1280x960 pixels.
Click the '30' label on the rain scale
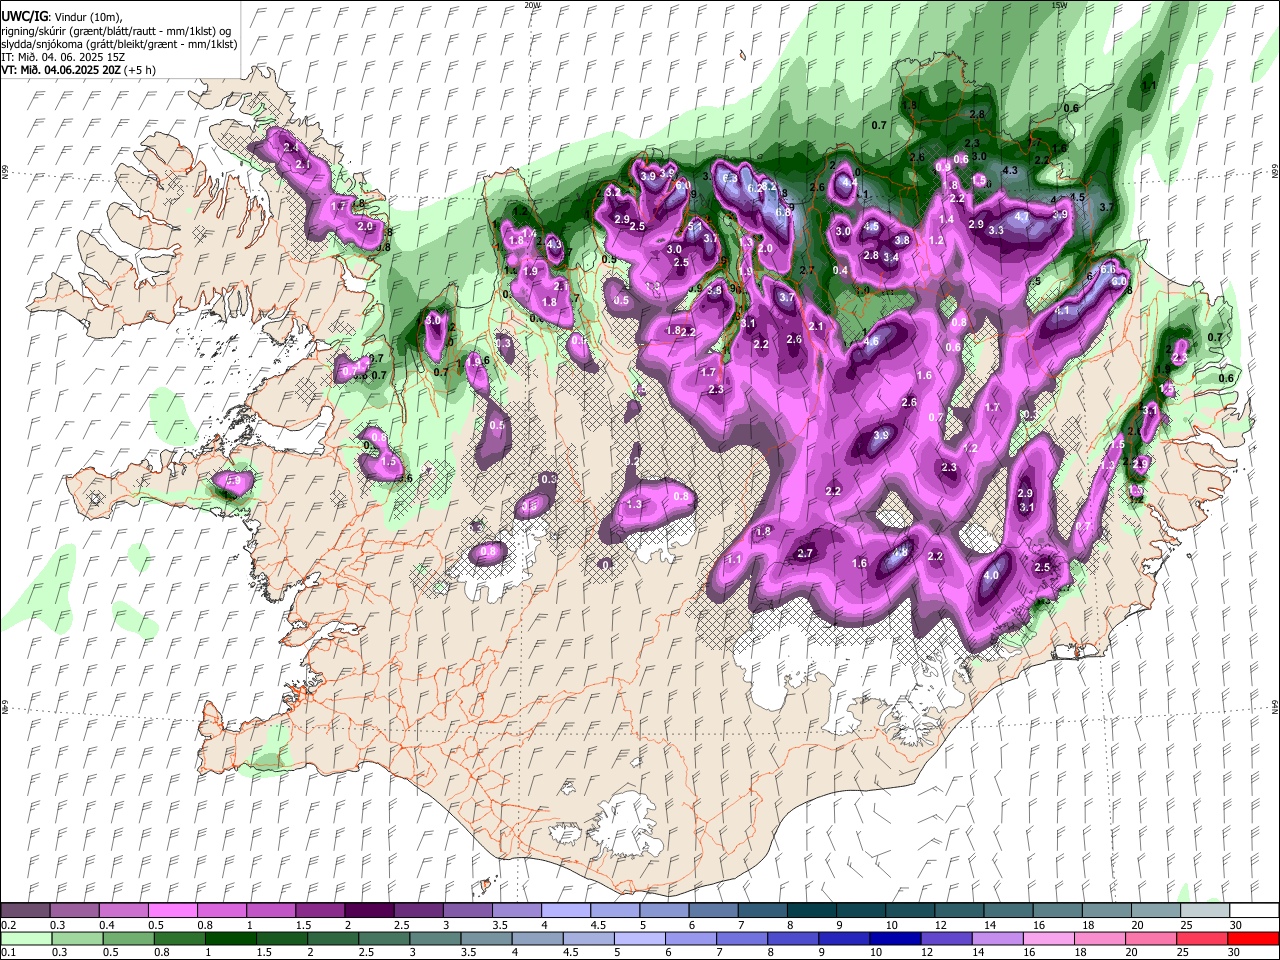point(1233,952)
